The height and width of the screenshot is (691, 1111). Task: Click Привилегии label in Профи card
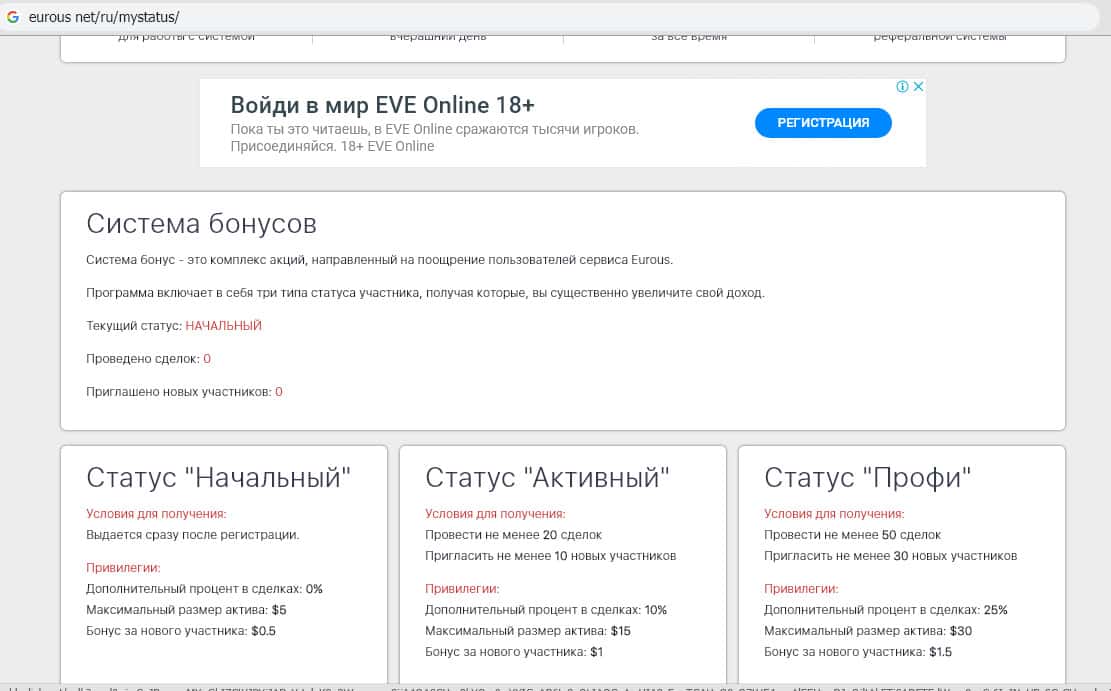[801, 589]
